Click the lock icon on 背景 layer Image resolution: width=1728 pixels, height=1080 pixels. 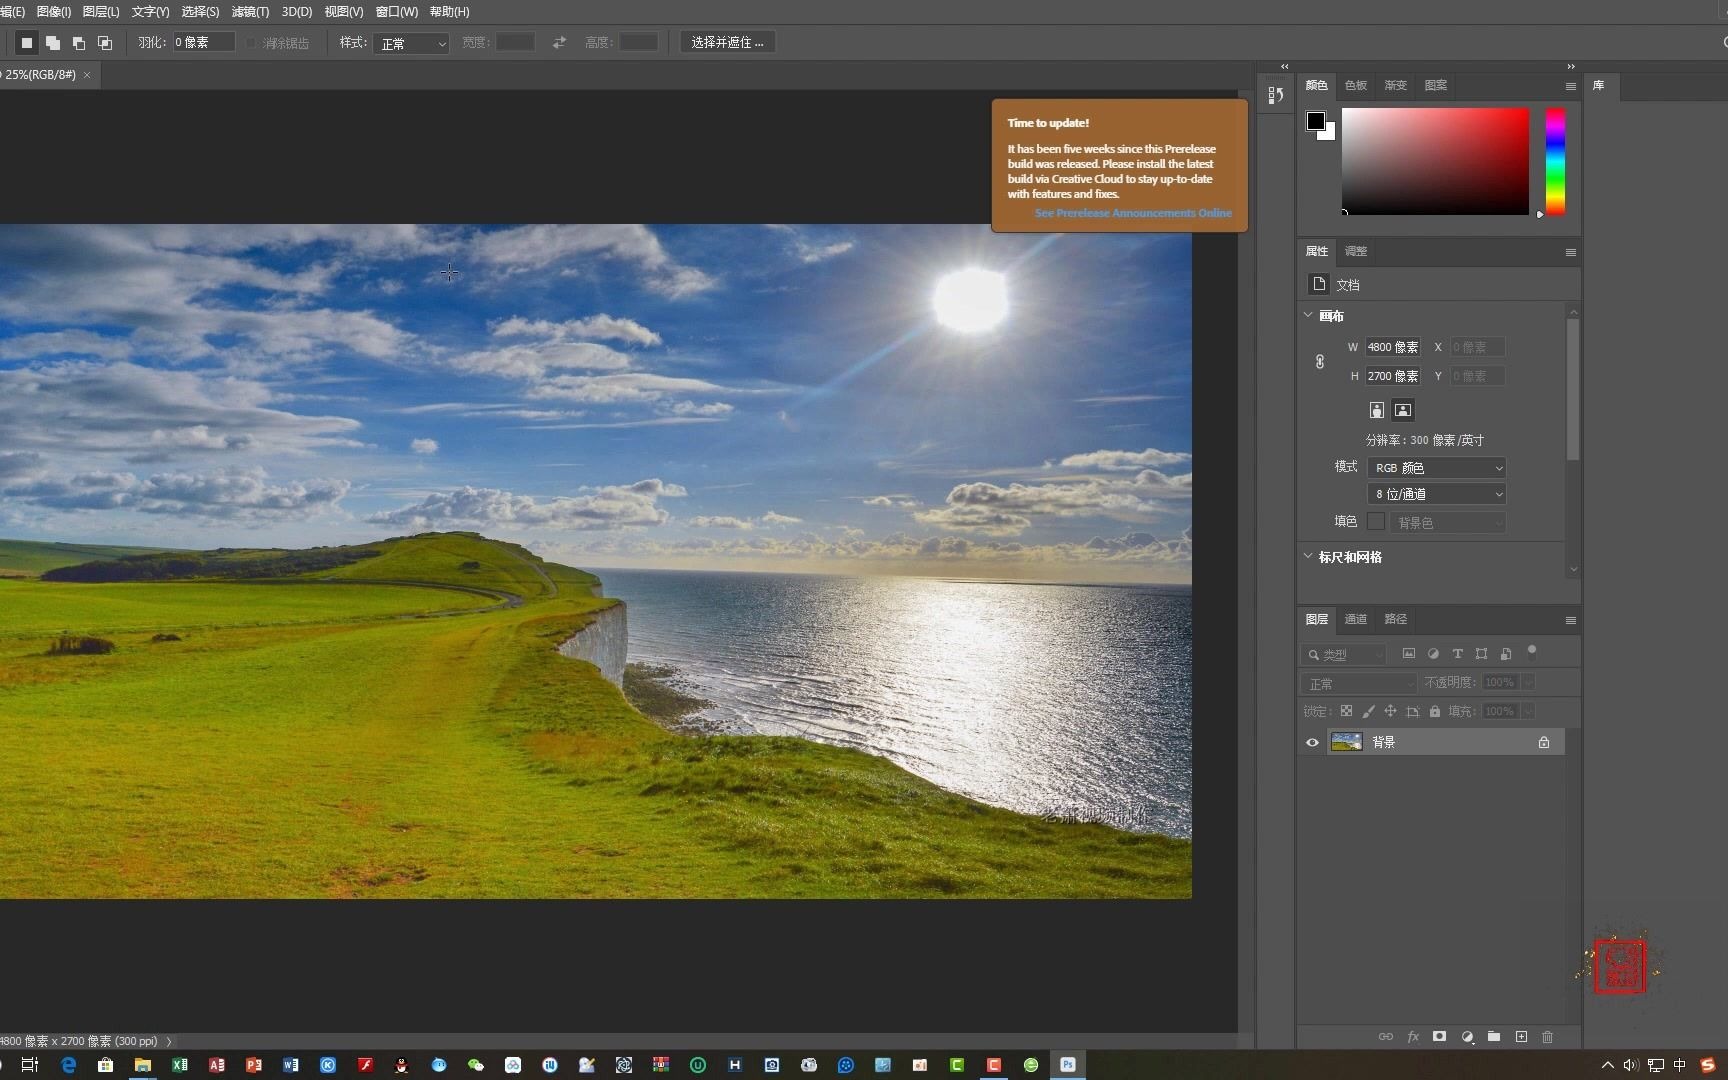coord(1544,742)
